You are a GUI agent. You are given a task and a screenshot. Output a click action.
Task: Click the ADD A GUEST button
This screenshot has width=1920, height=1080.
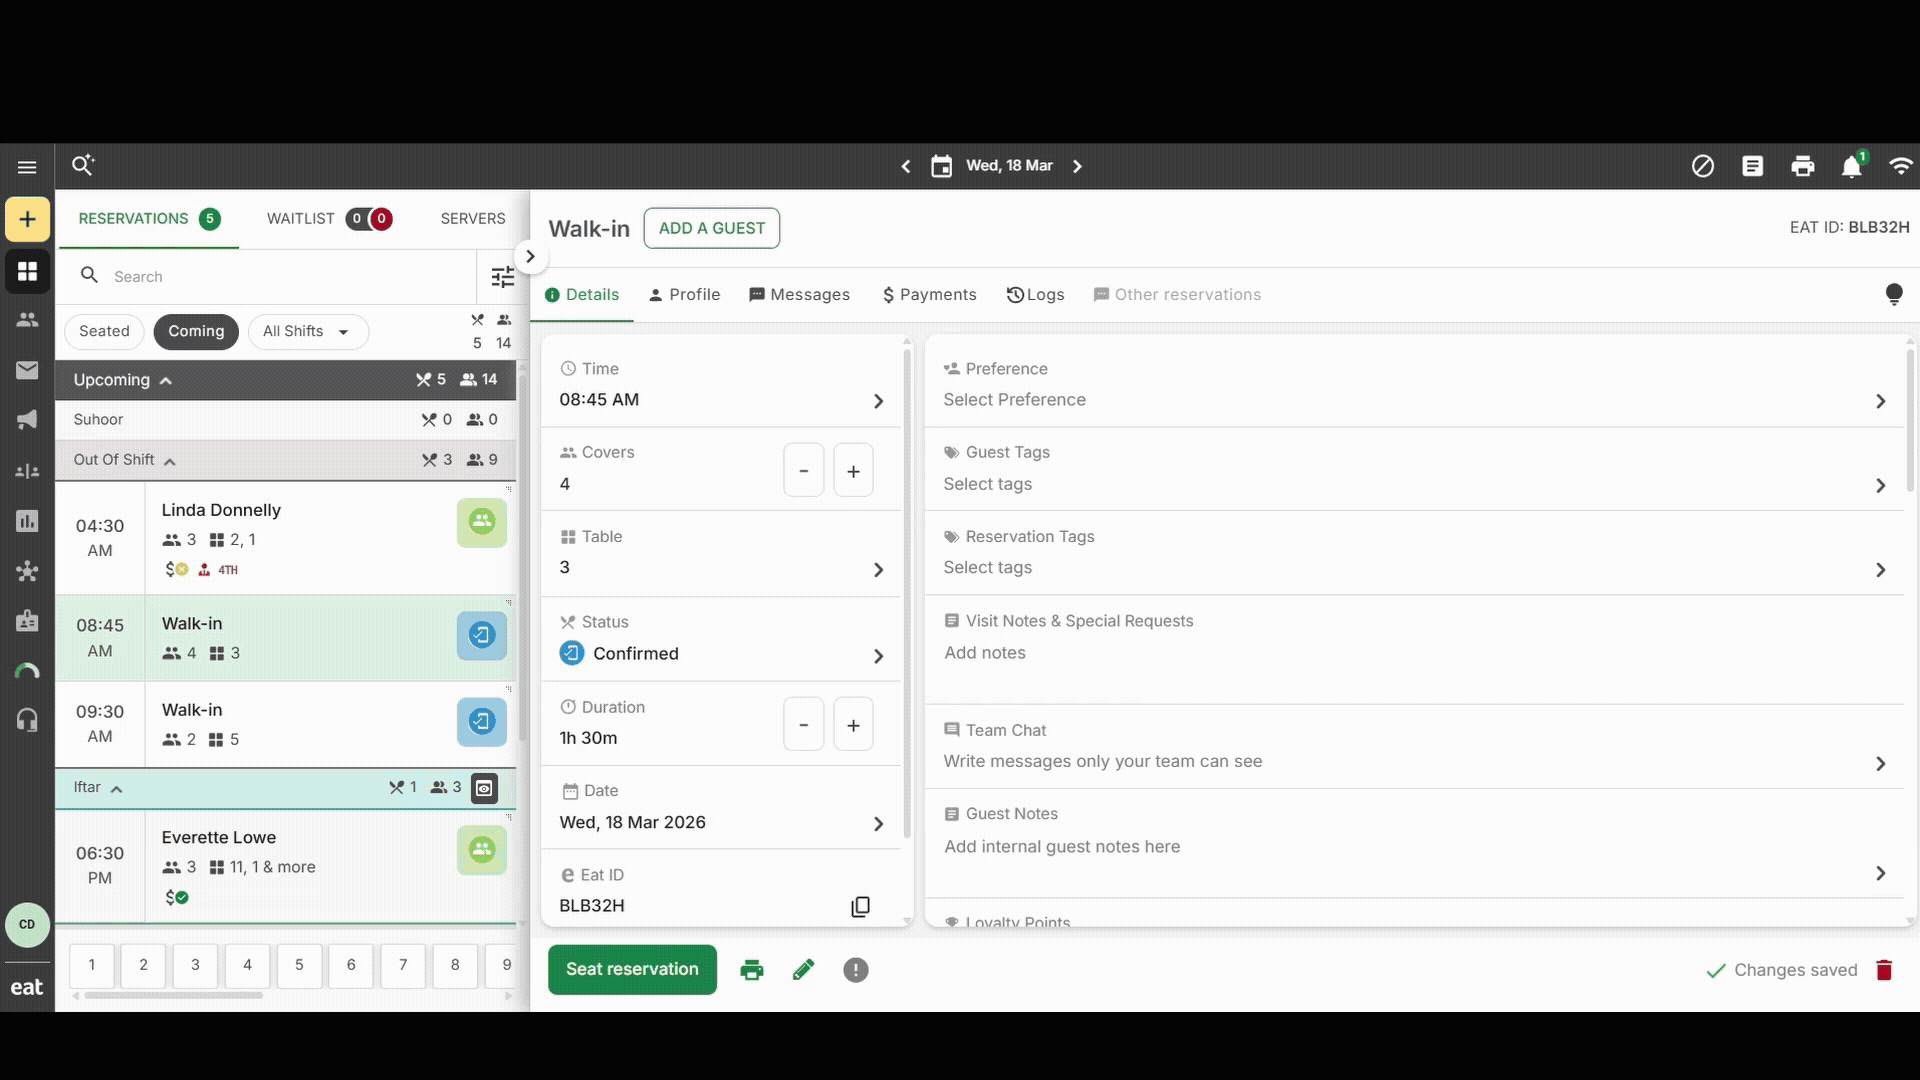pyautogui.click(x=711, y=228)
